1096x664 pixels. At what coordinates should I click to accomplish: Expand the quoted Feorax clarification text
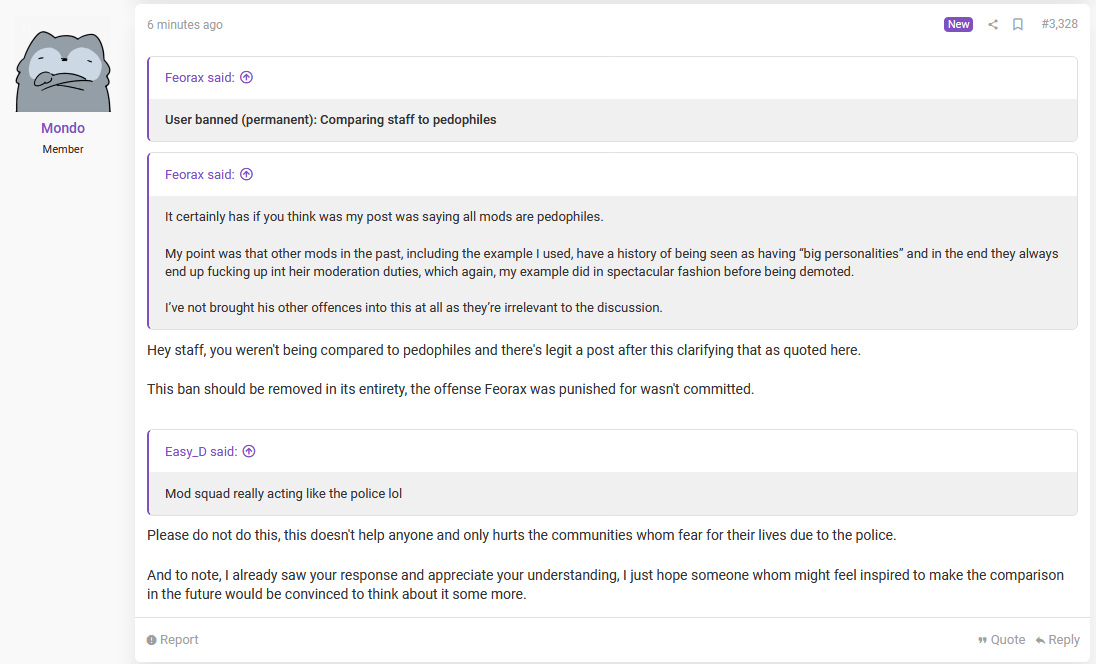point(613,262)
